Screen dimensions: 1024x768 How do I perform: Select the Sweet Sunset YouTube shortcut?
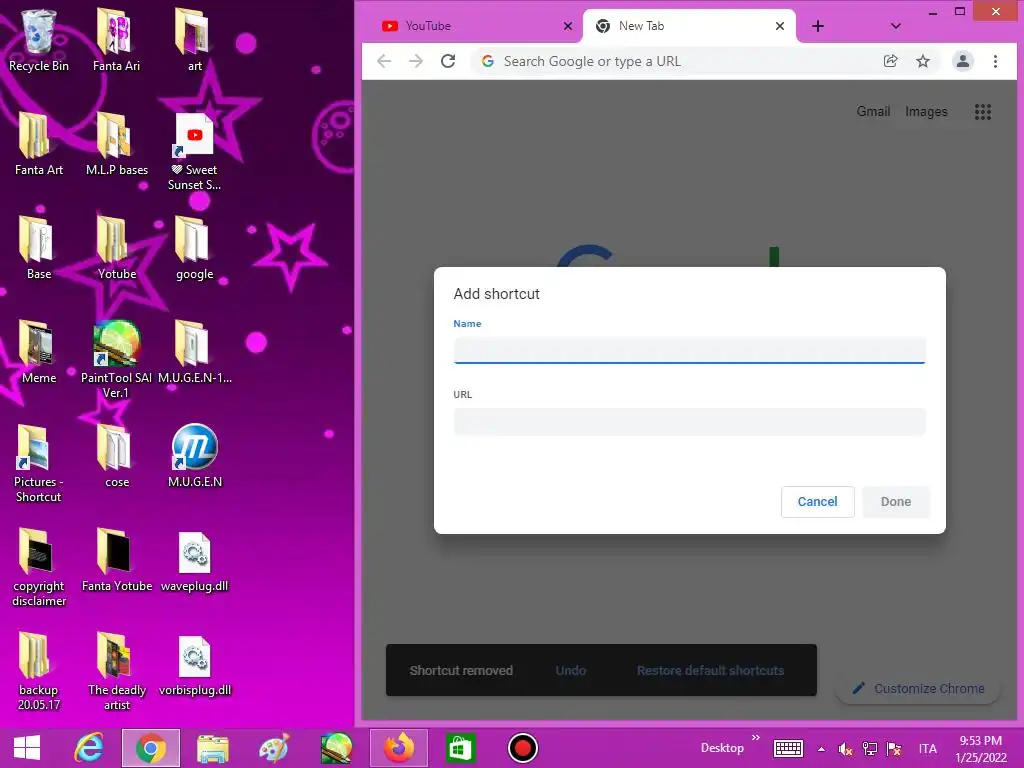195,152
